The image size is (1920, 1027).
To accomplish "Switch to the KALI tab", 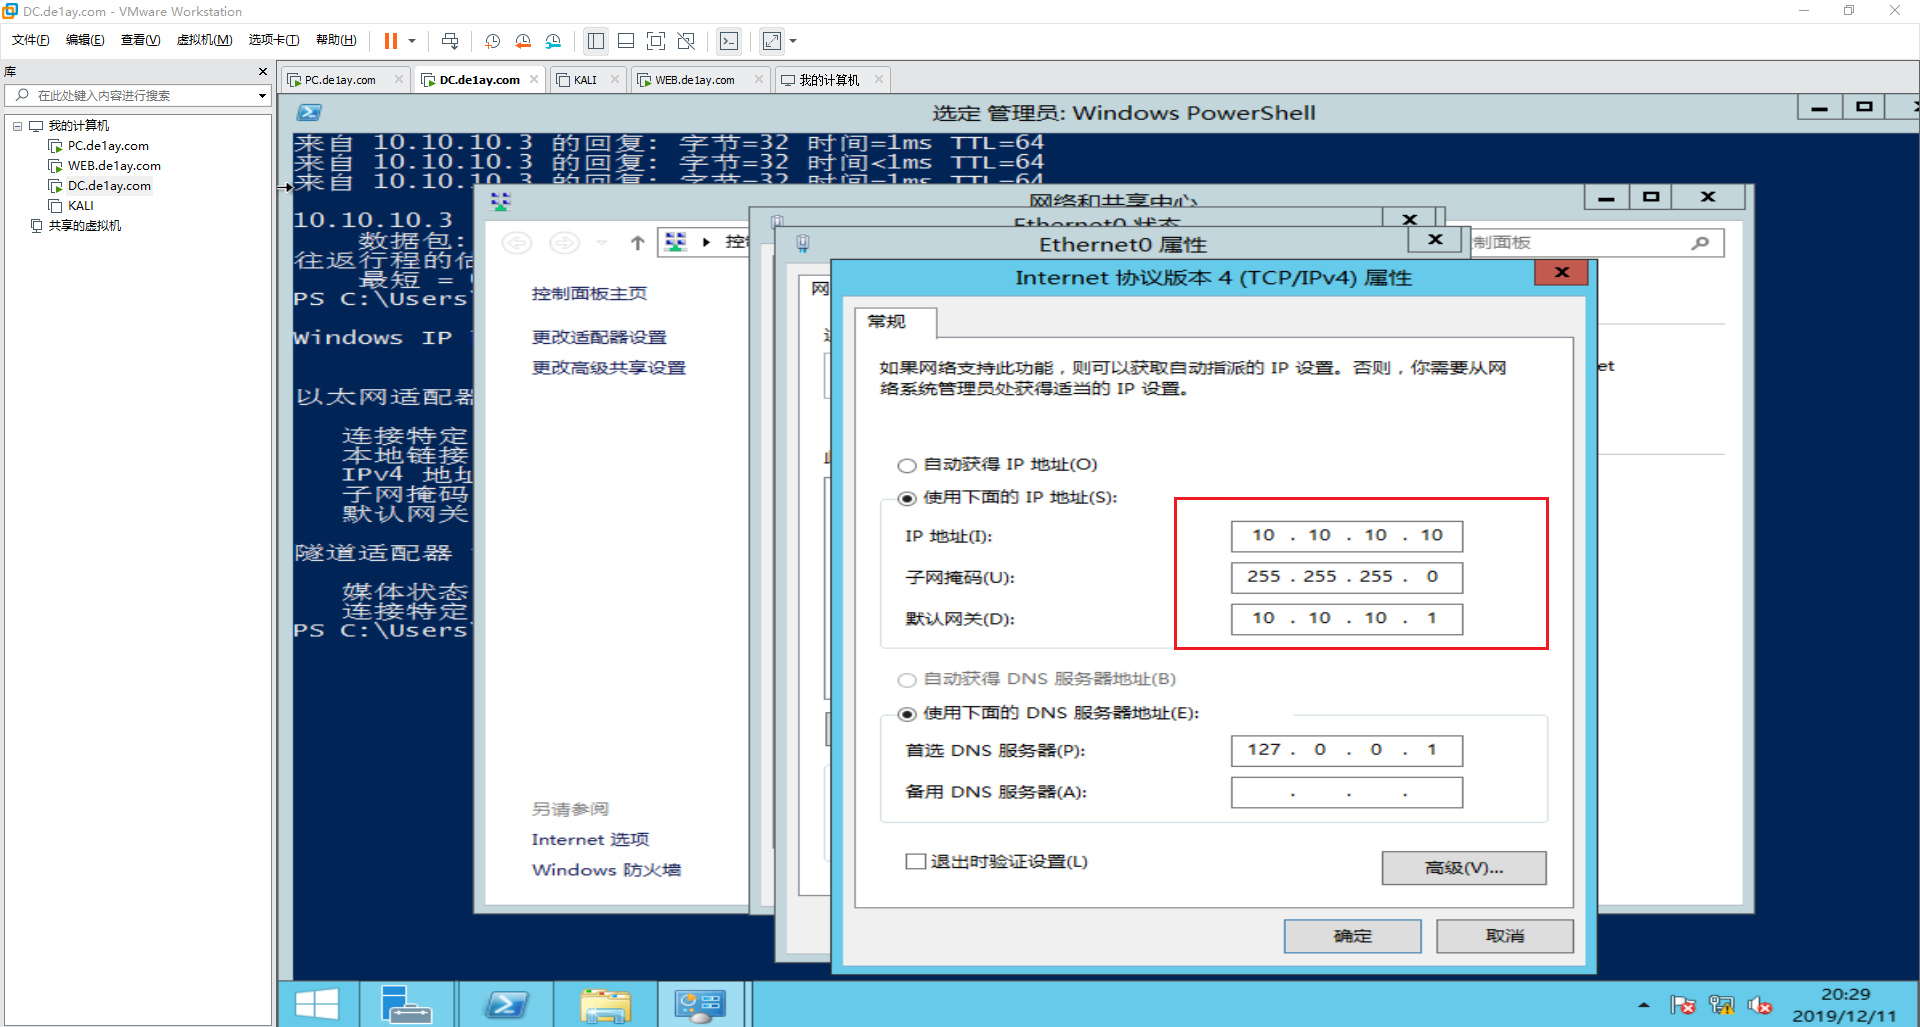I will pos(585,80).
